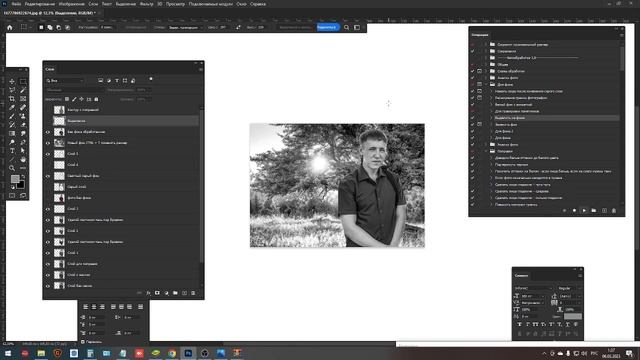Open the 'Справка' menu

click(258, 4)
